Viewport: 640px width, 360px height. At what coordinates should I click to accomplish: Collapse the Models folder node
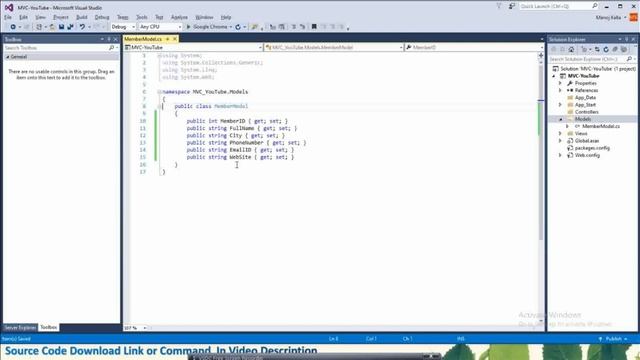tap(560, 119)
